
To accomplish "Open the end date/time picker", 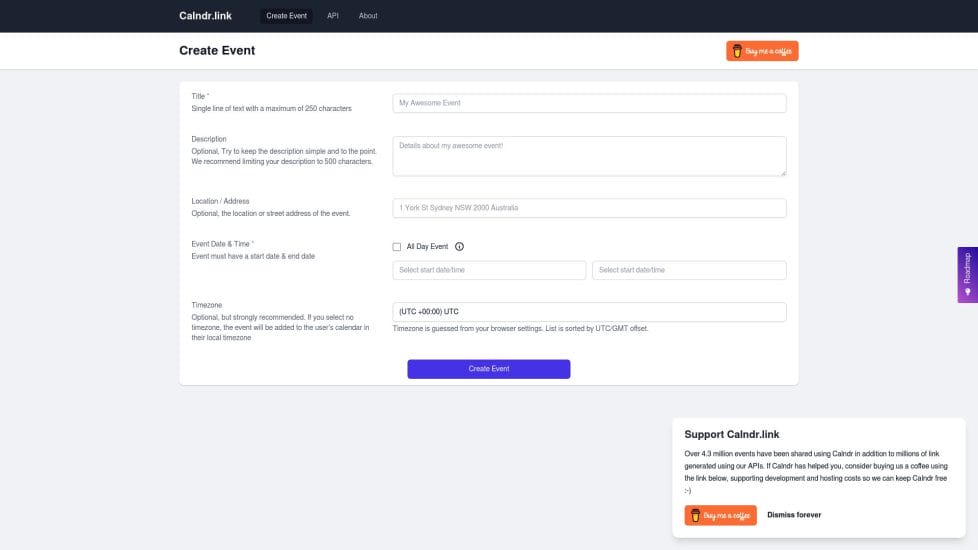I will click(x=689, y=270).
